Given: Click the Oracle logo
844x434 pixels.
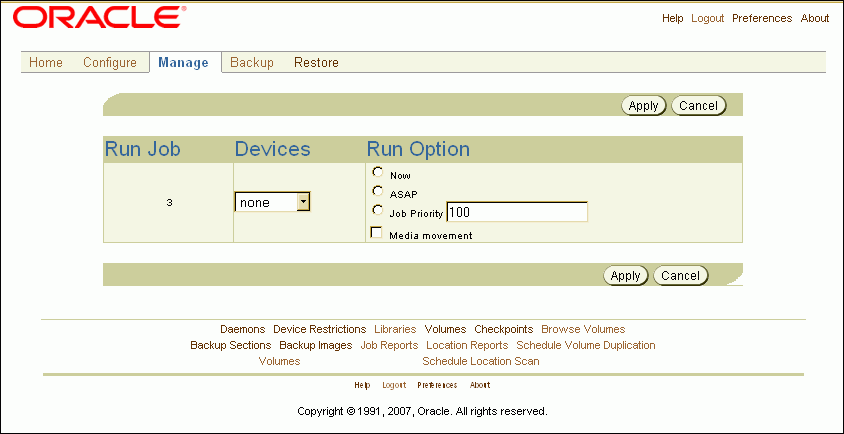Looking at the screenshot, I should click(100, 18).
